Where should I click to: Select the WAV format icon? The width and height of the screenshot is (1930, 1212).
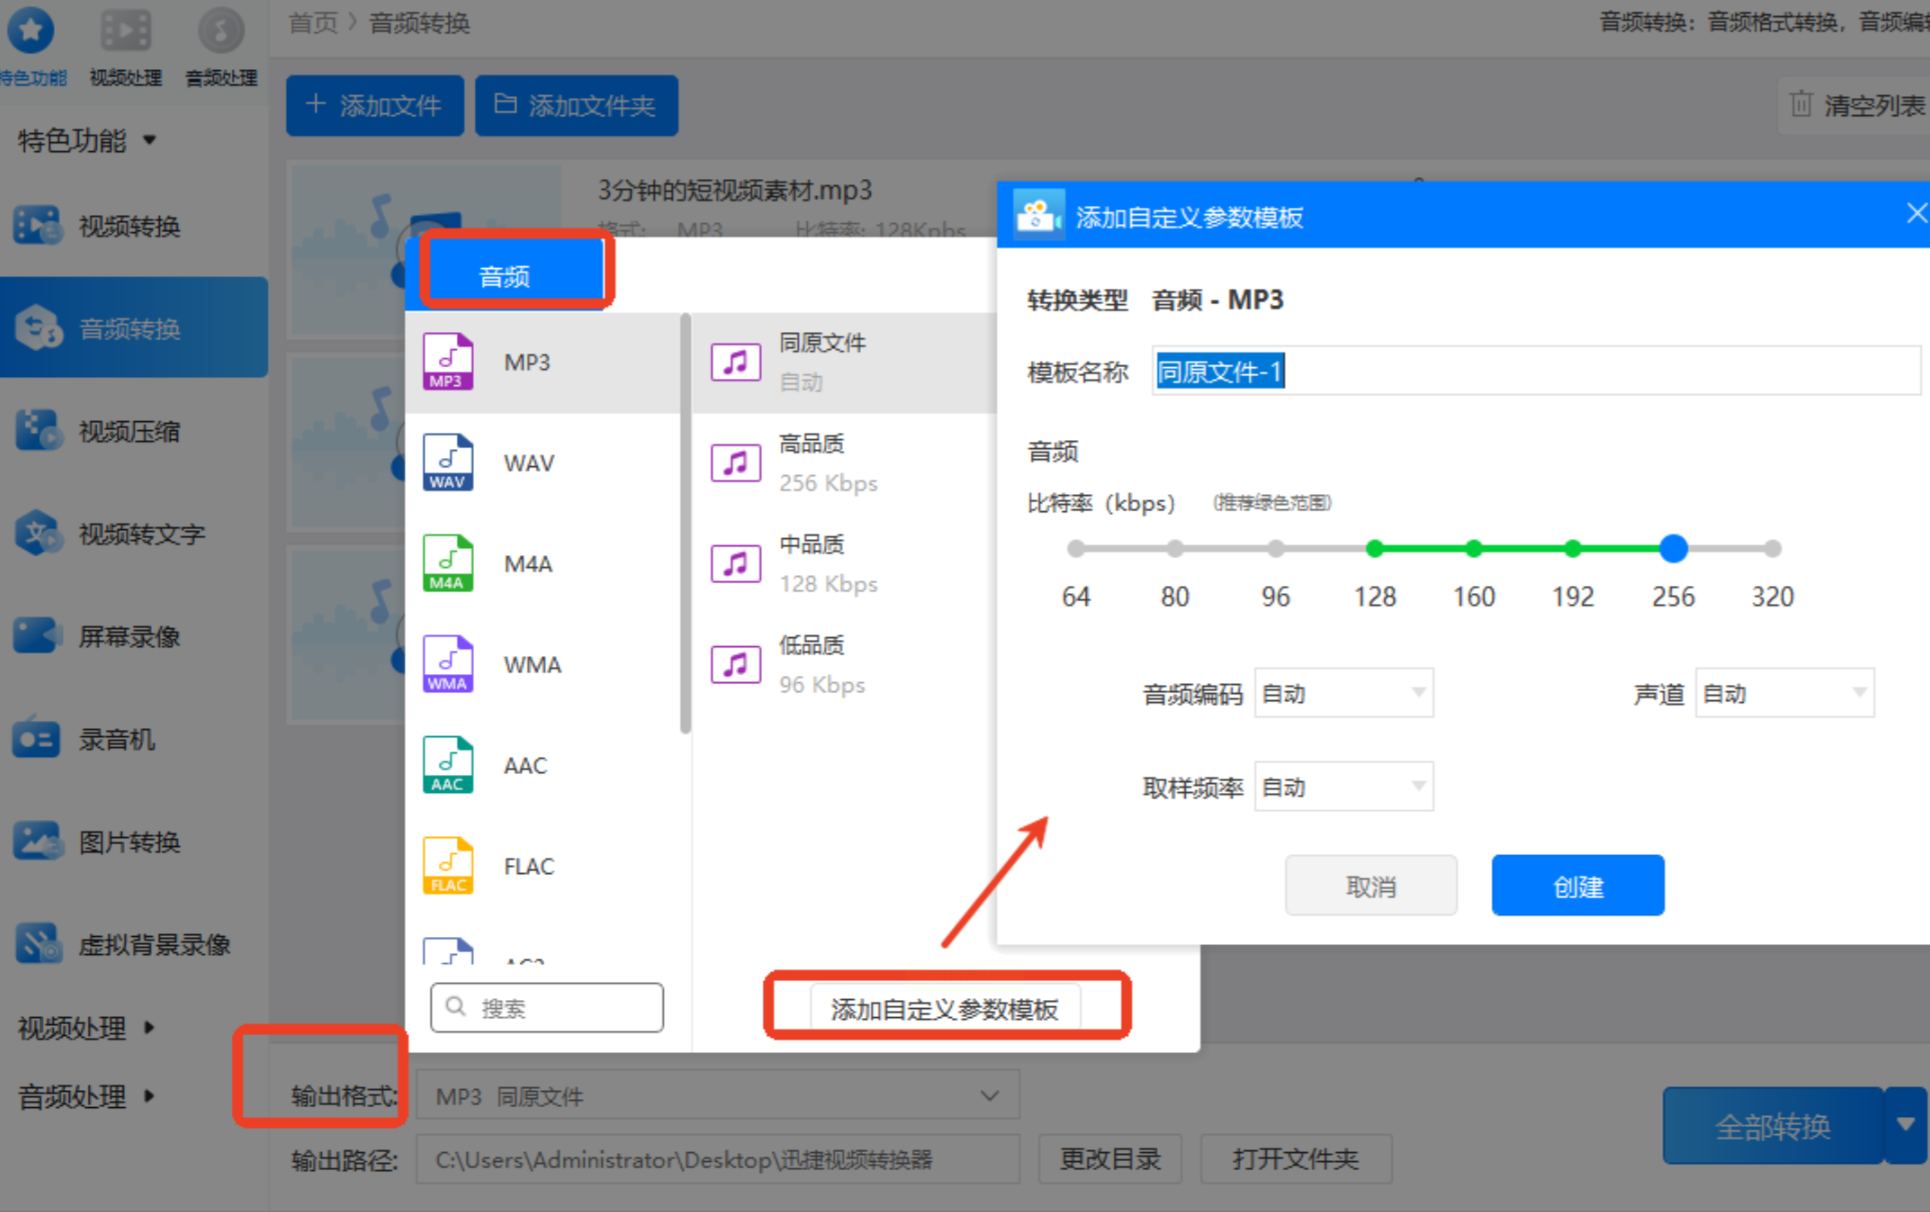point(447,463)
